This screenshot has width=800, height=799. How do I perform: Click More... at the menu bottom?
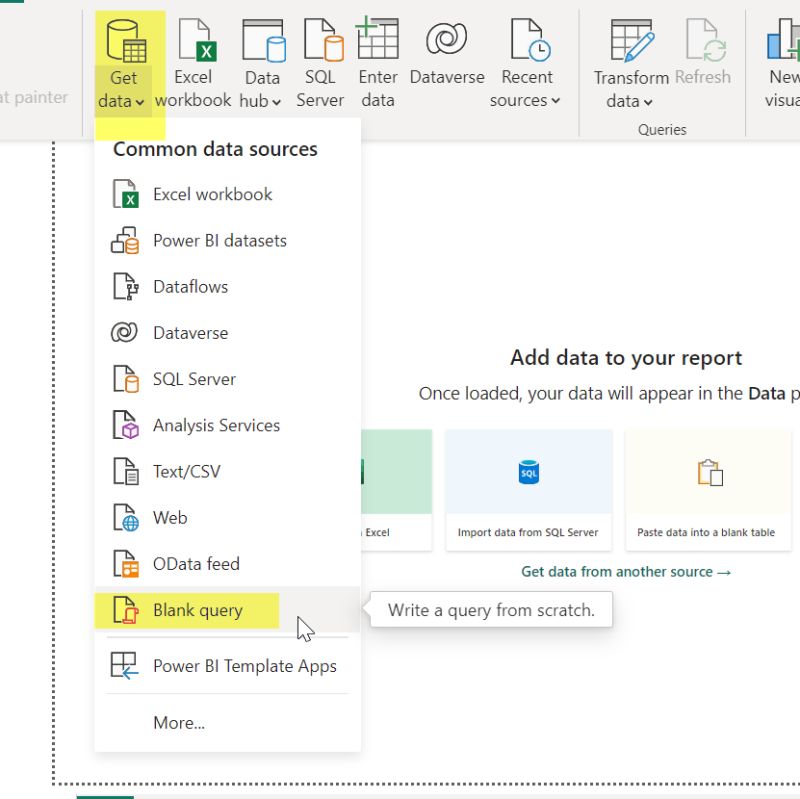coord(179,722)
